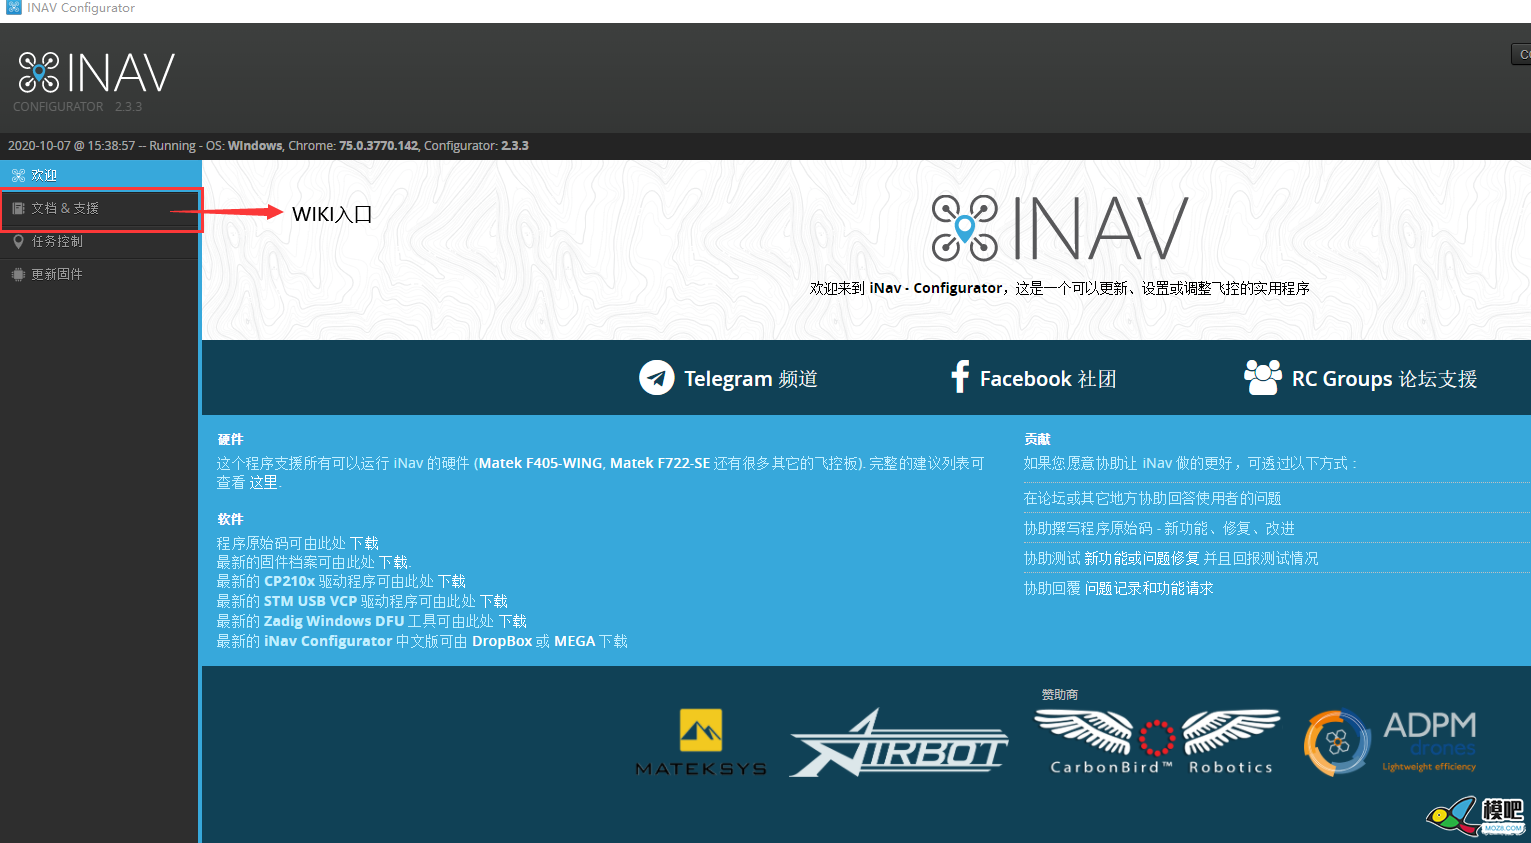This screenshot has height=843, width=1531.
Task: Click the STM USB VCP driver 下载 link
Action: (x=494, y=601)
